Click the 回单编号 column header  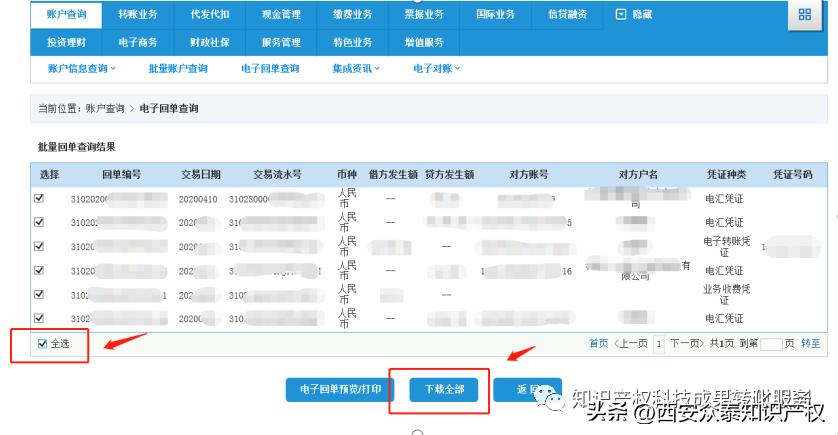(x=122, y=174)
